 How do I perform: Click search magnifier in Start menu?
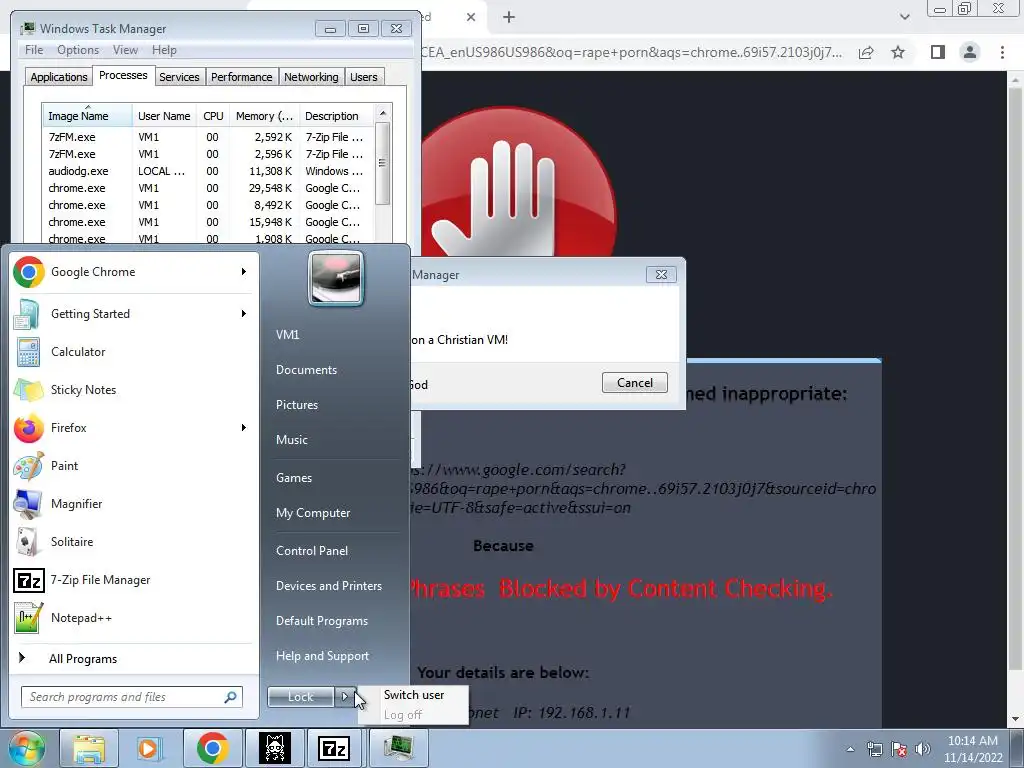coord(230,697)
